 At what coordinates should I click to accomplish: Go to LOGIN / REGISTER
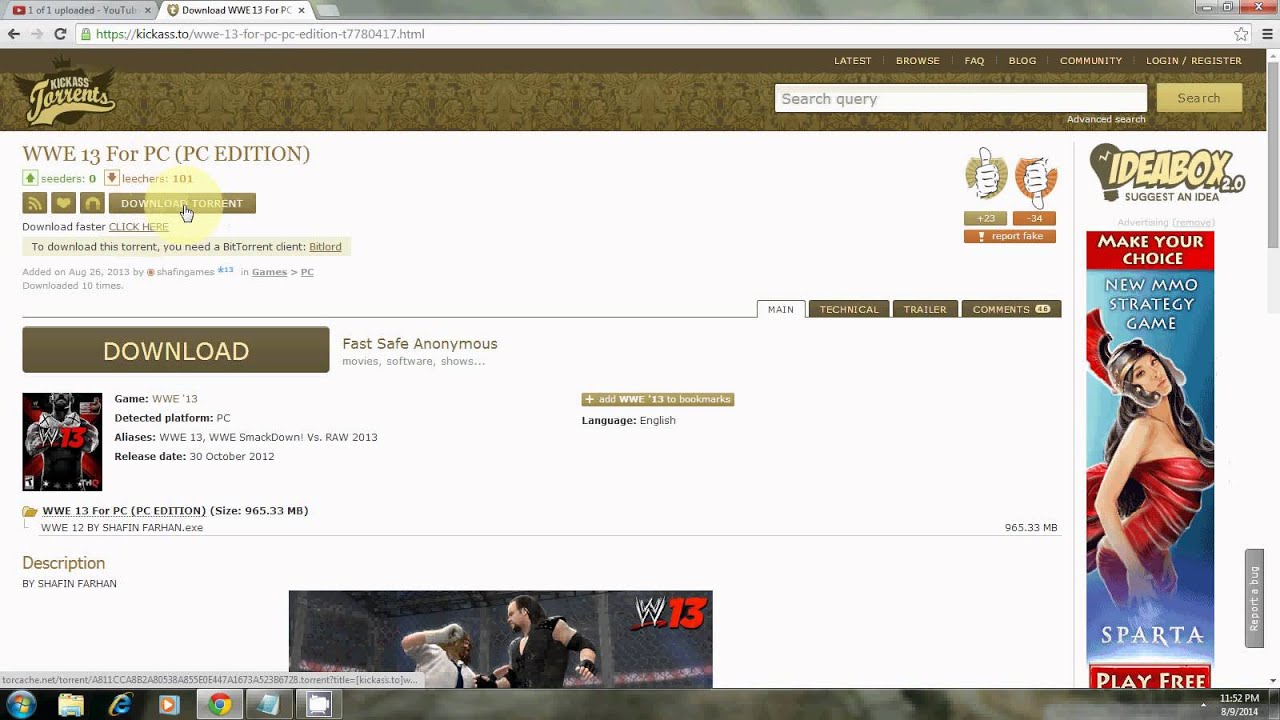point(1194,61)
